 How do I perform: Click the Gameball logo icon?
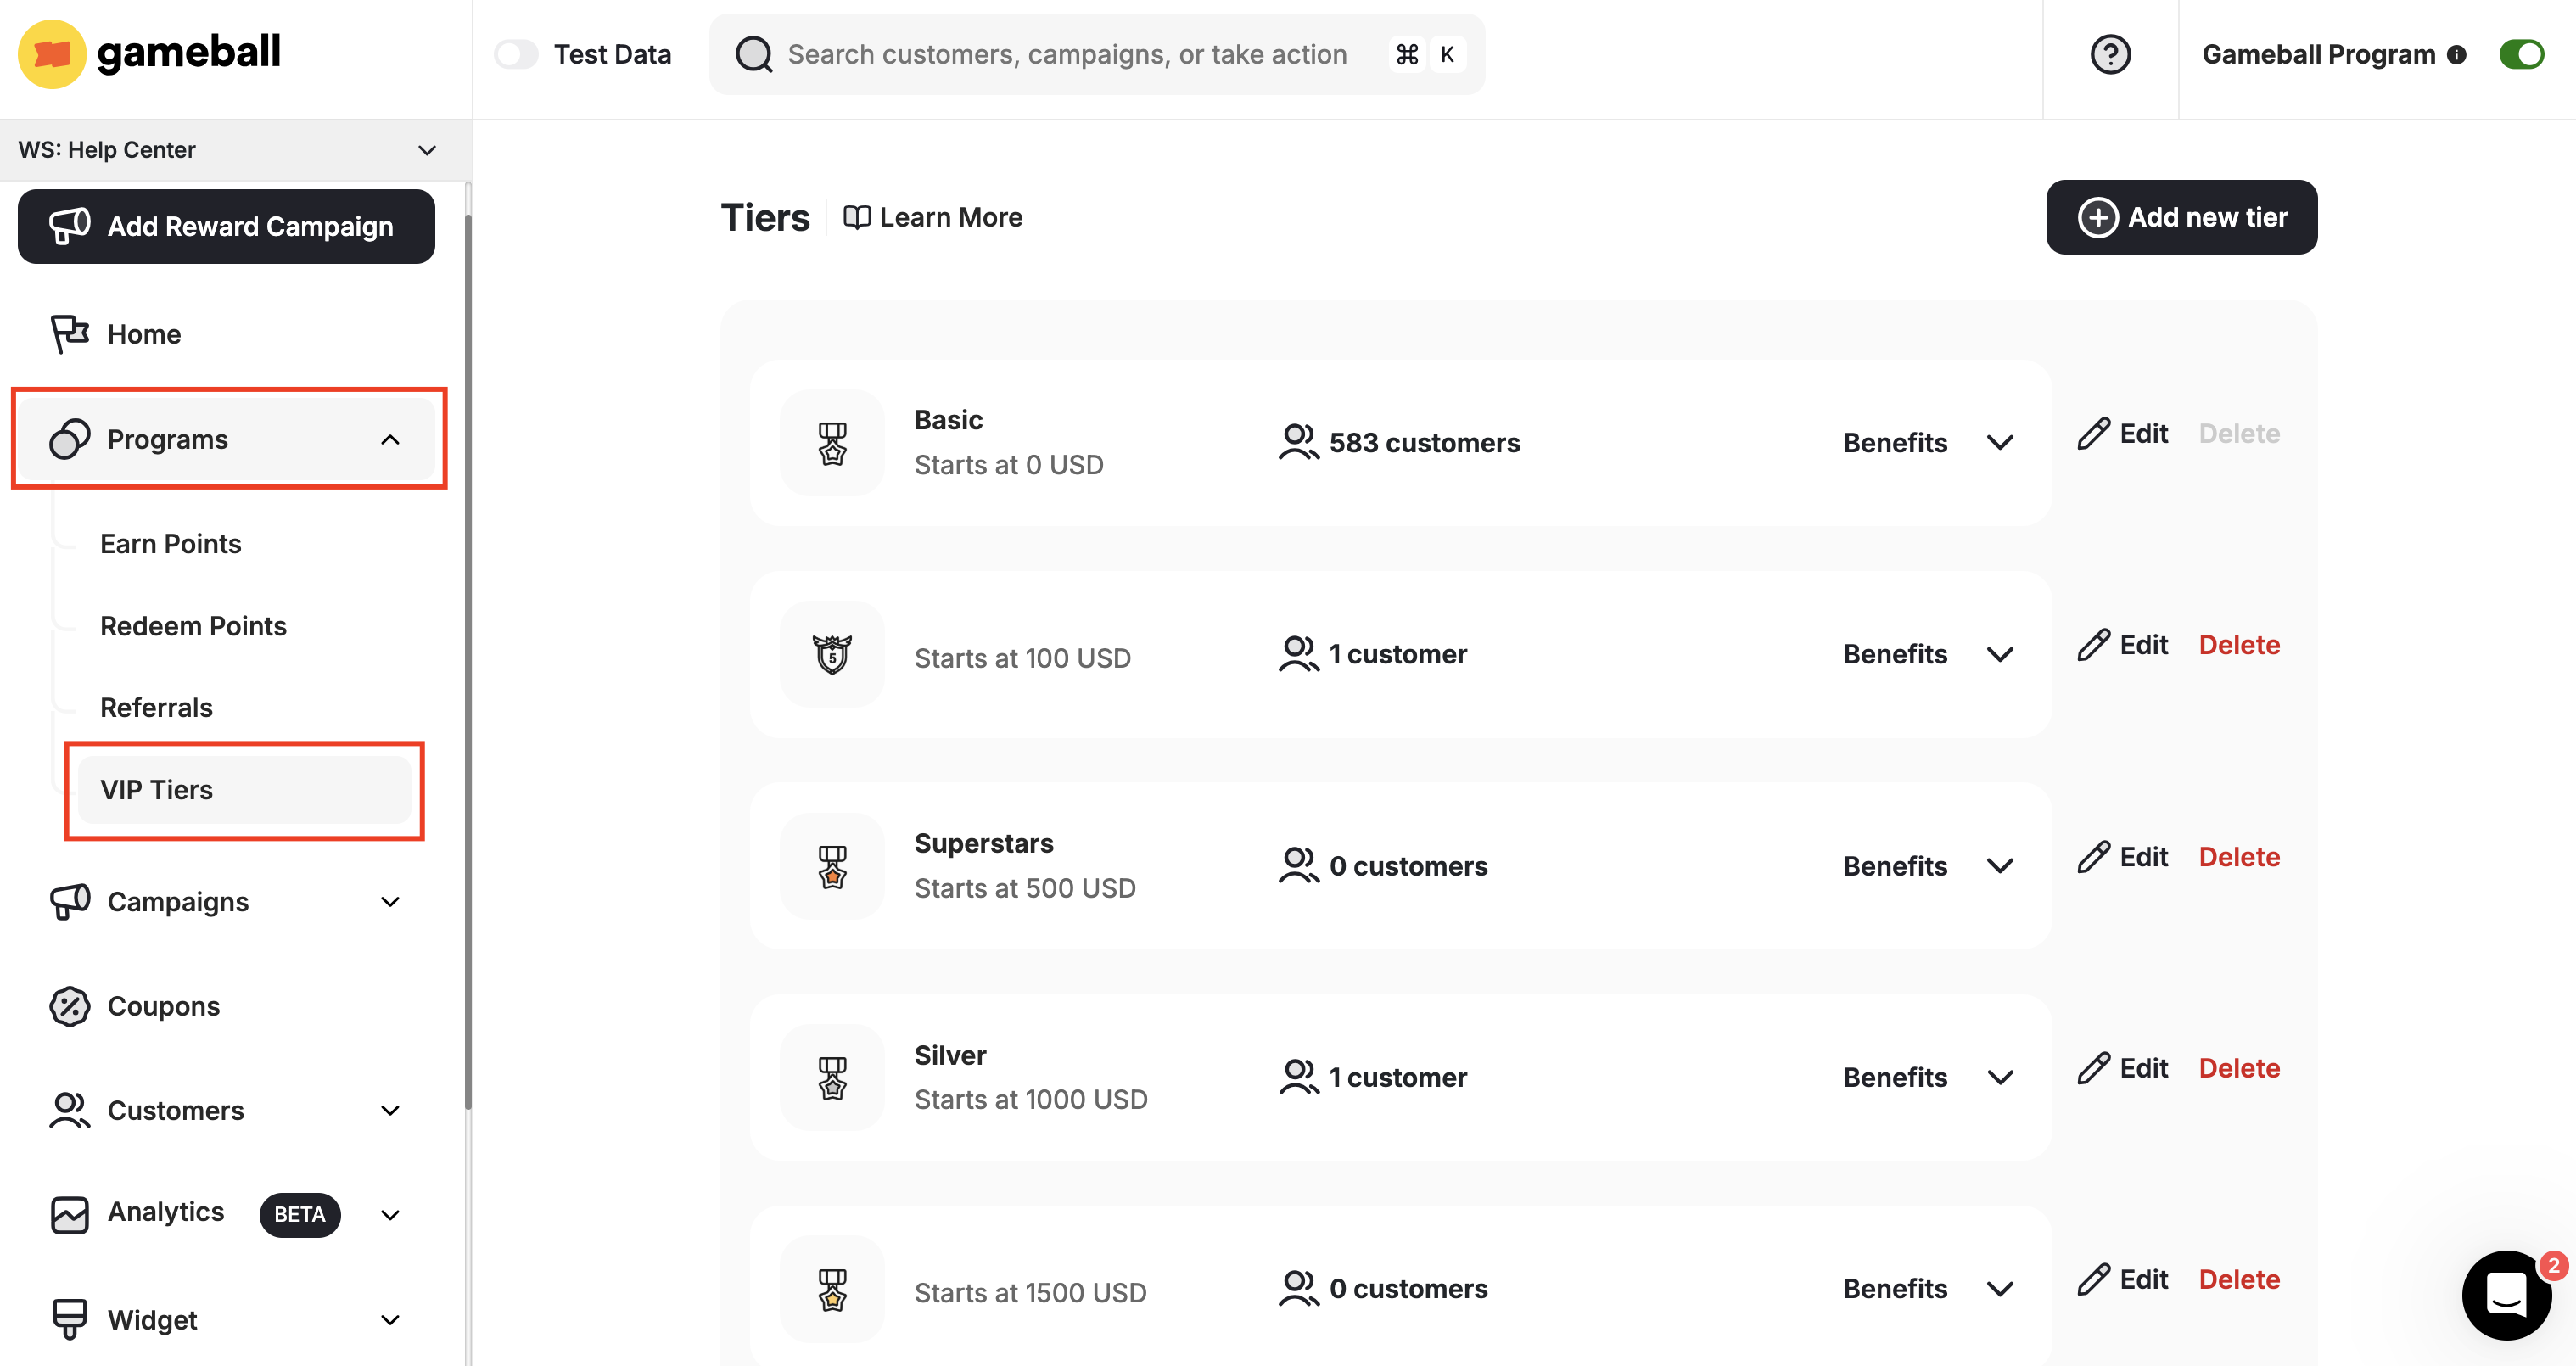pyautogui.click(x=52, y=54)
